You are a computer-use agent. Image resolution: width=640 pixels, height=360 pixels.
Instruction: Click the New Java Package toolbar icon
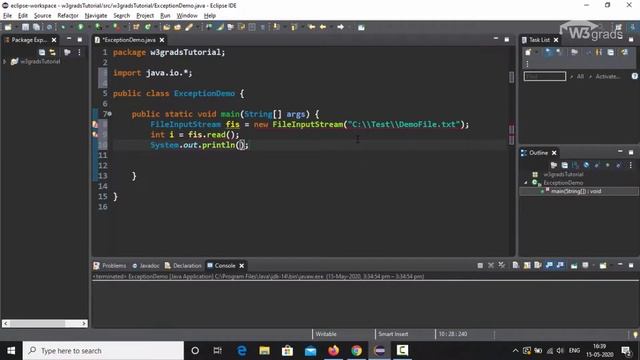point(136,27)
